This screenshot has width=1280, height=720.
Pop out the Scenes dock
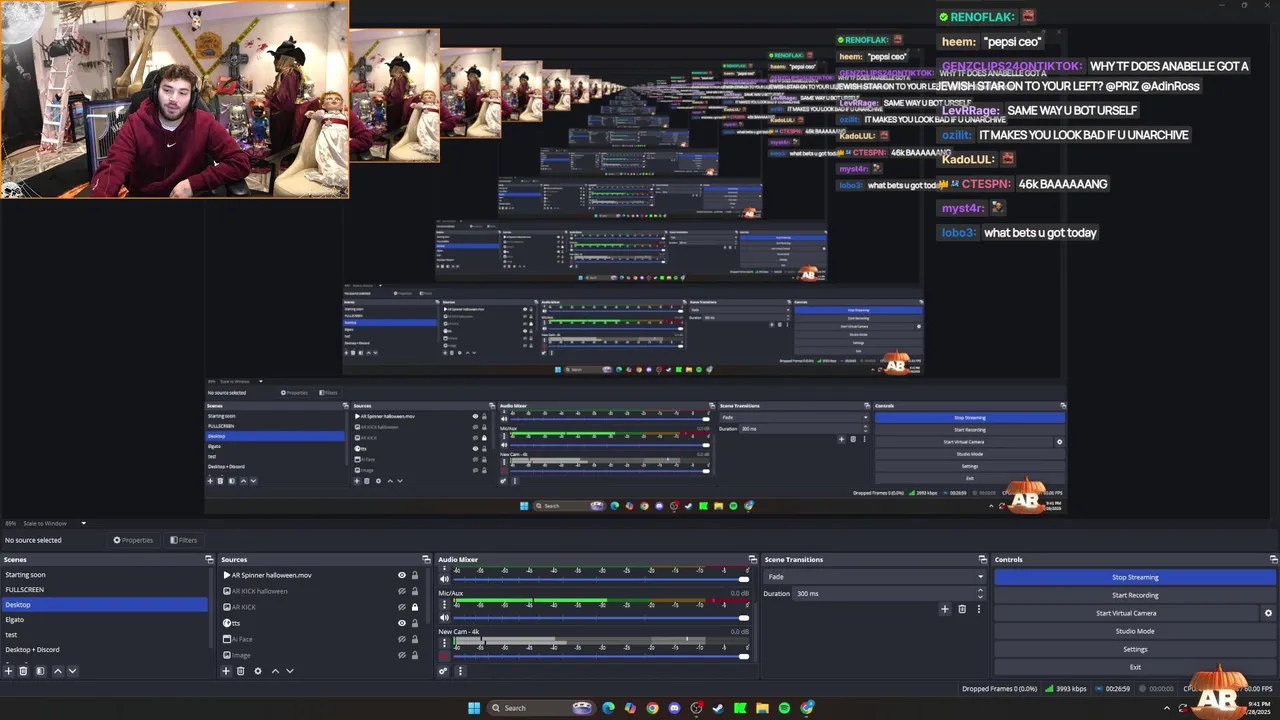(x=209, y=559)
